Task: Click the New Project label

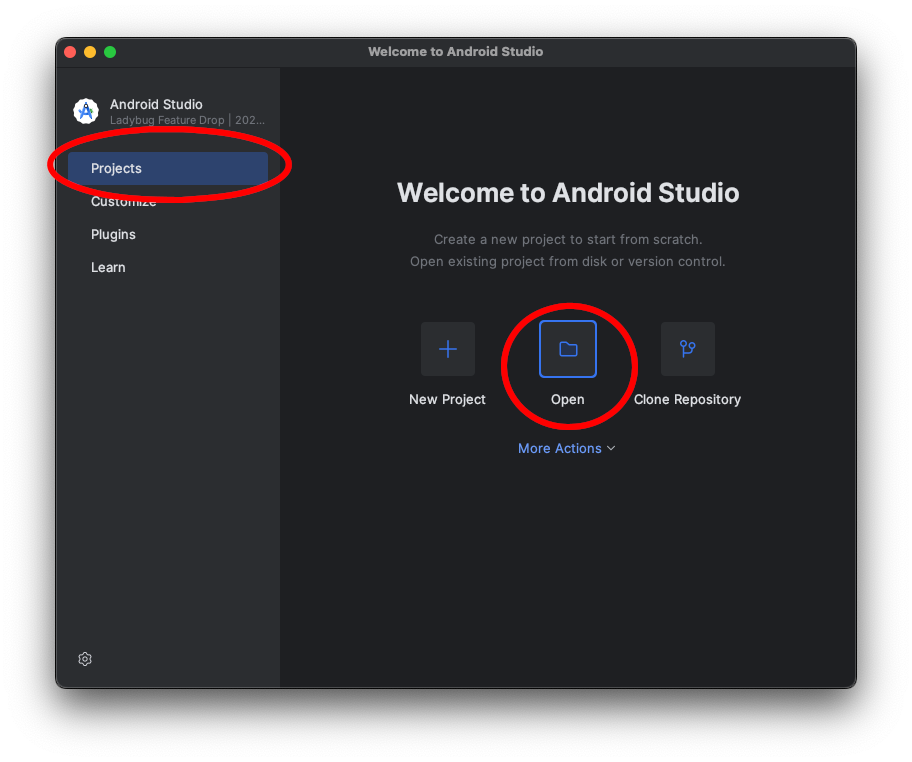Action: click(447, 400)
